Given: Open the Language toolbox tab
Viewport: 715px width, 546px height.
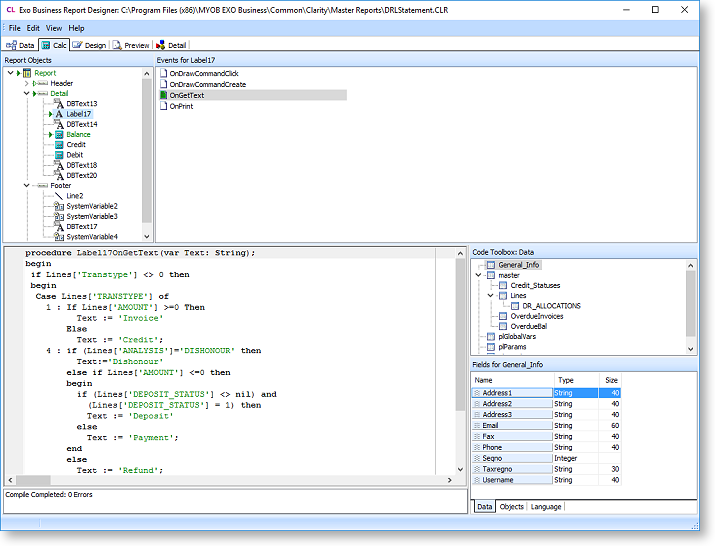Looking at the screenshot, I should coord(546,507).
